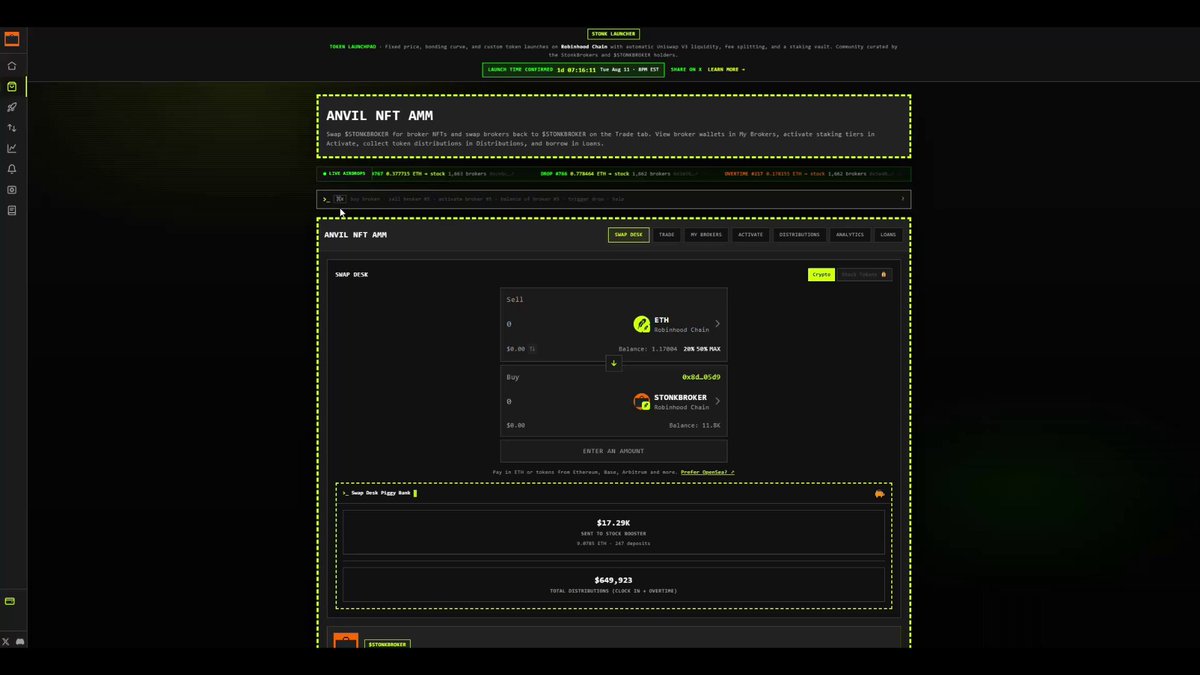Image resolution: width=1200 pixels, height=675 pixels.
Task: Select the Swap Desk tab
Action: (629, 235)
